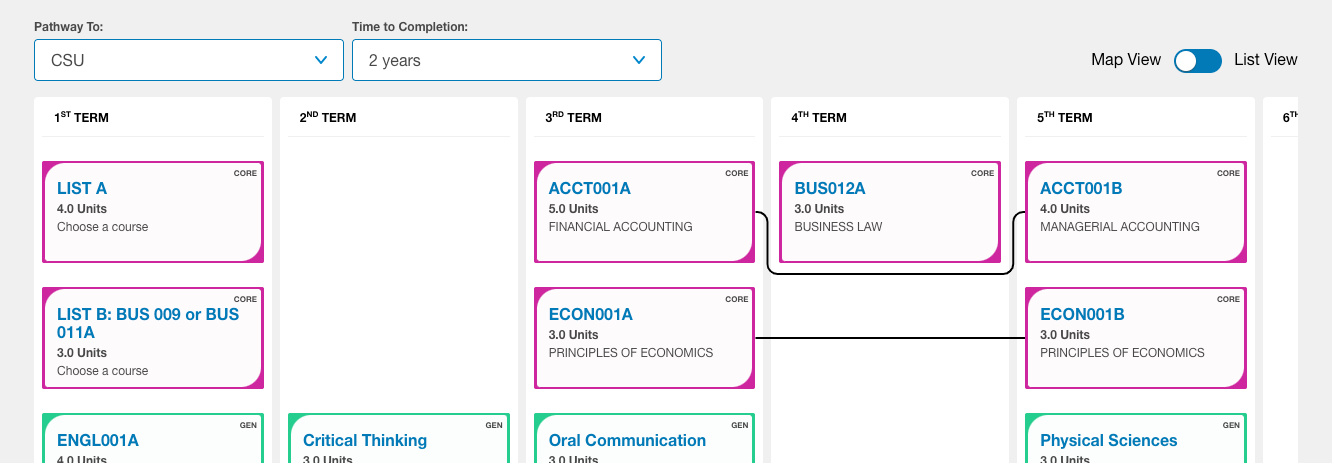
Task: Toggle the Map View / List View switch
Action: pos(1197,60)
